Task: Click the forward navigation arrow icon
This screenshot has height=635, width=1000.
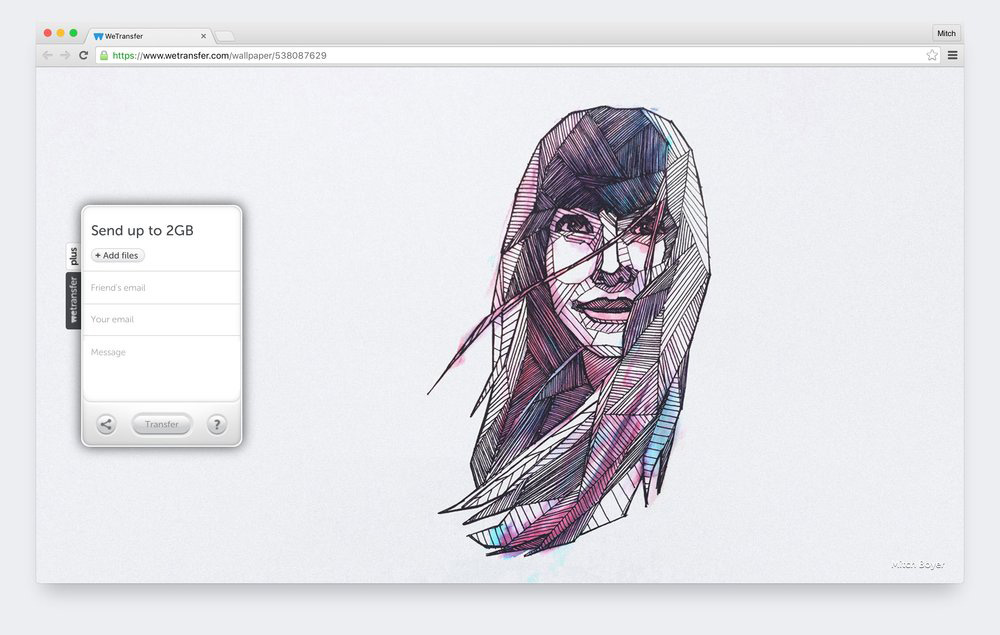Action: 64,55
